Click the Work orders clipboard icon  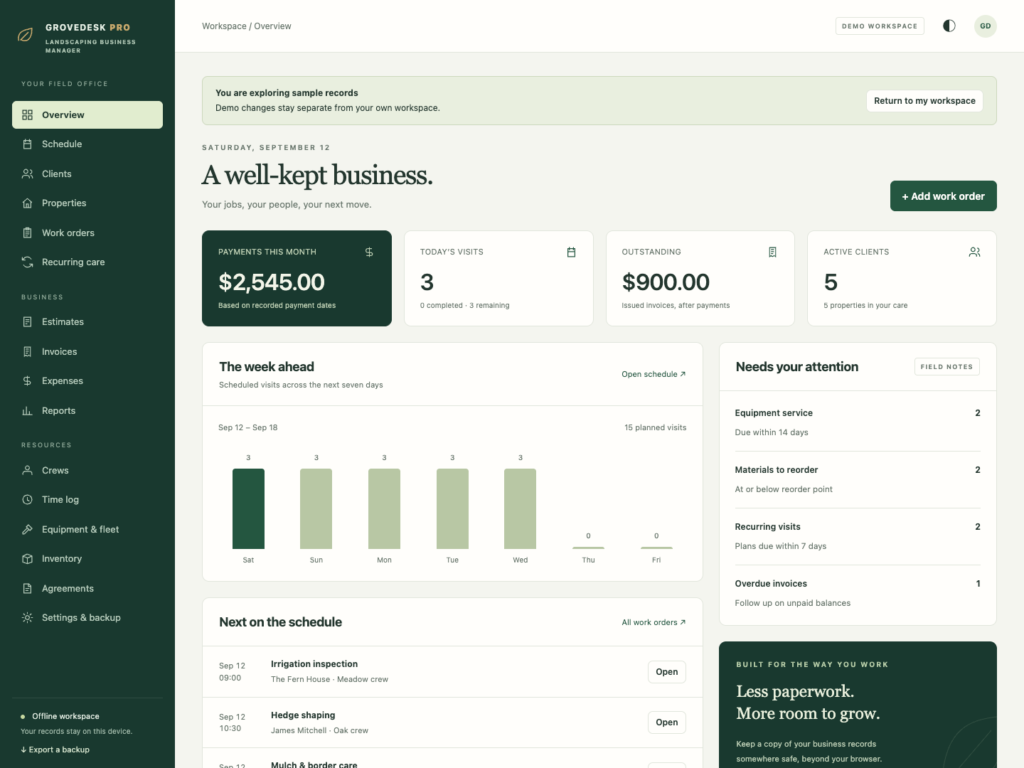tap(27, 232)
